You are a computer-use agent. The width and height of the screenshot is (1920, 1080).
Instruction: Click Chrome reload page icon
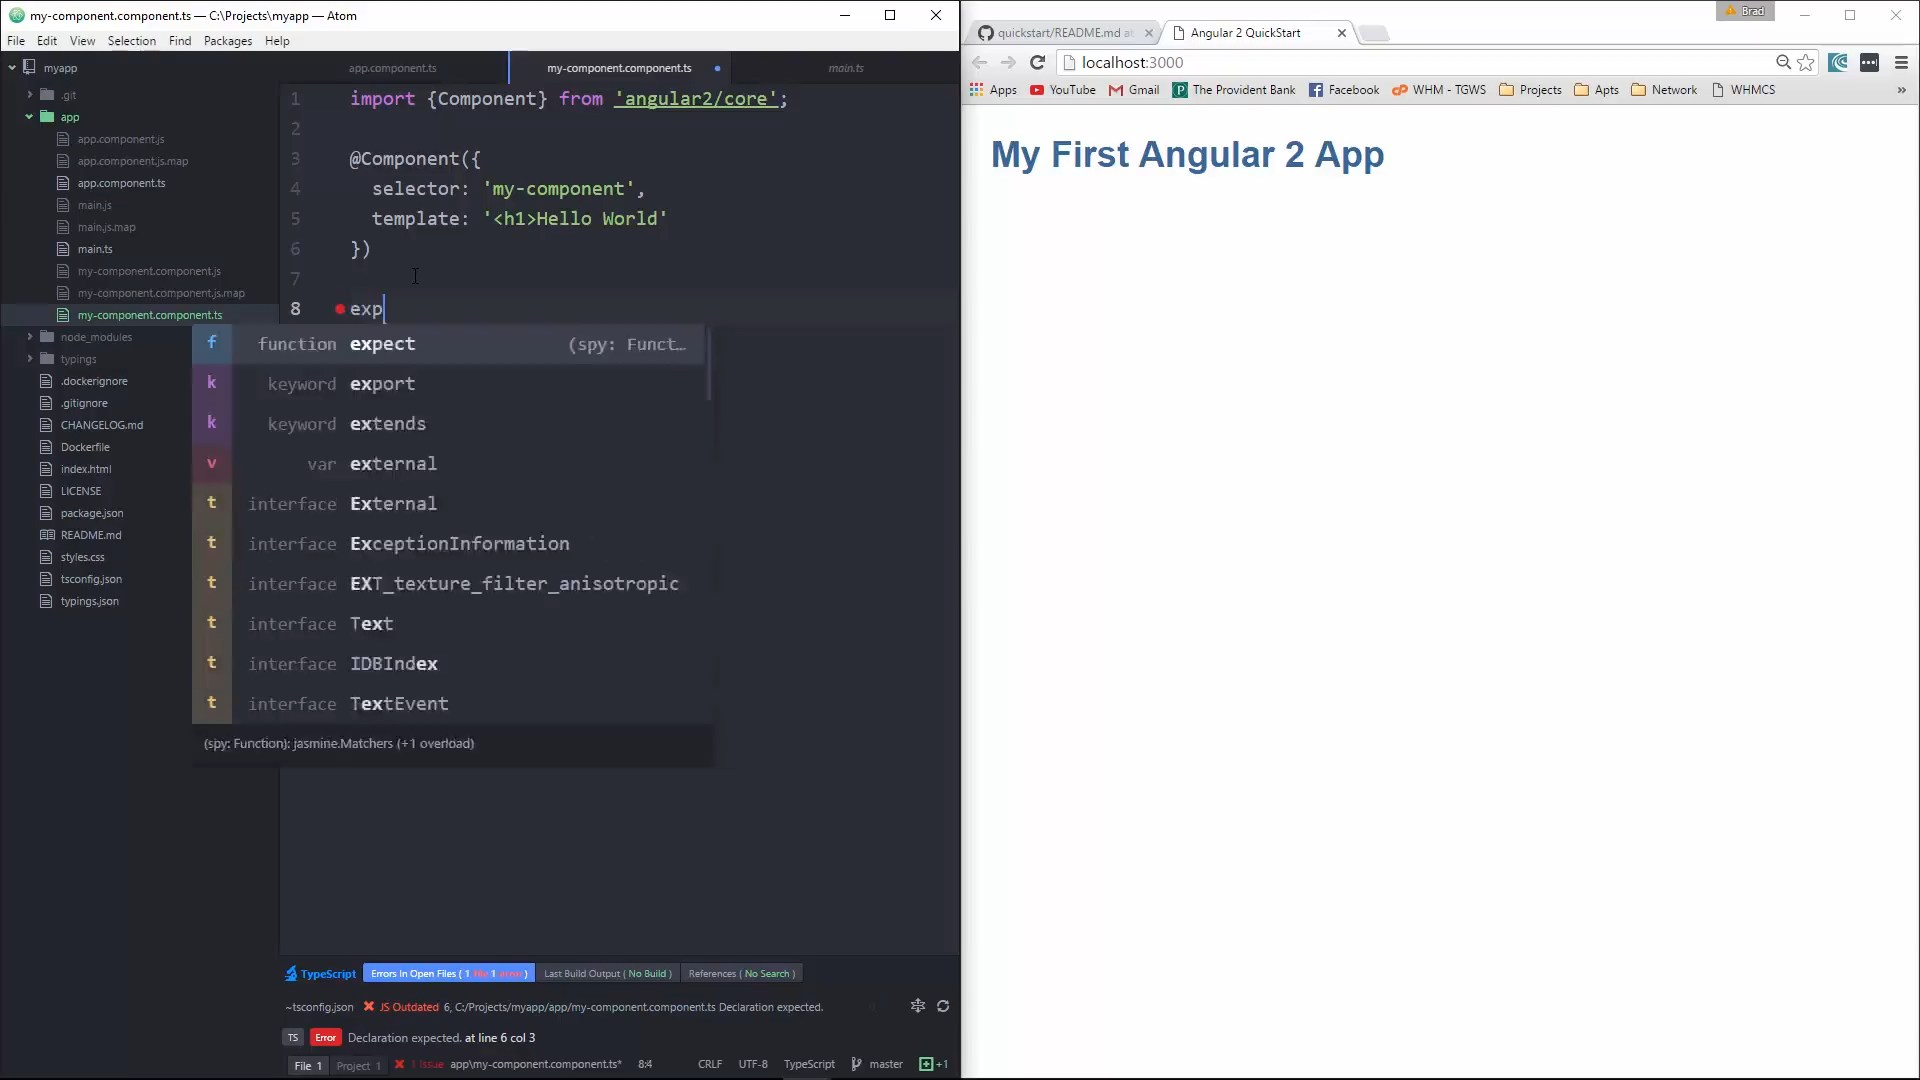click(1038, 62)
